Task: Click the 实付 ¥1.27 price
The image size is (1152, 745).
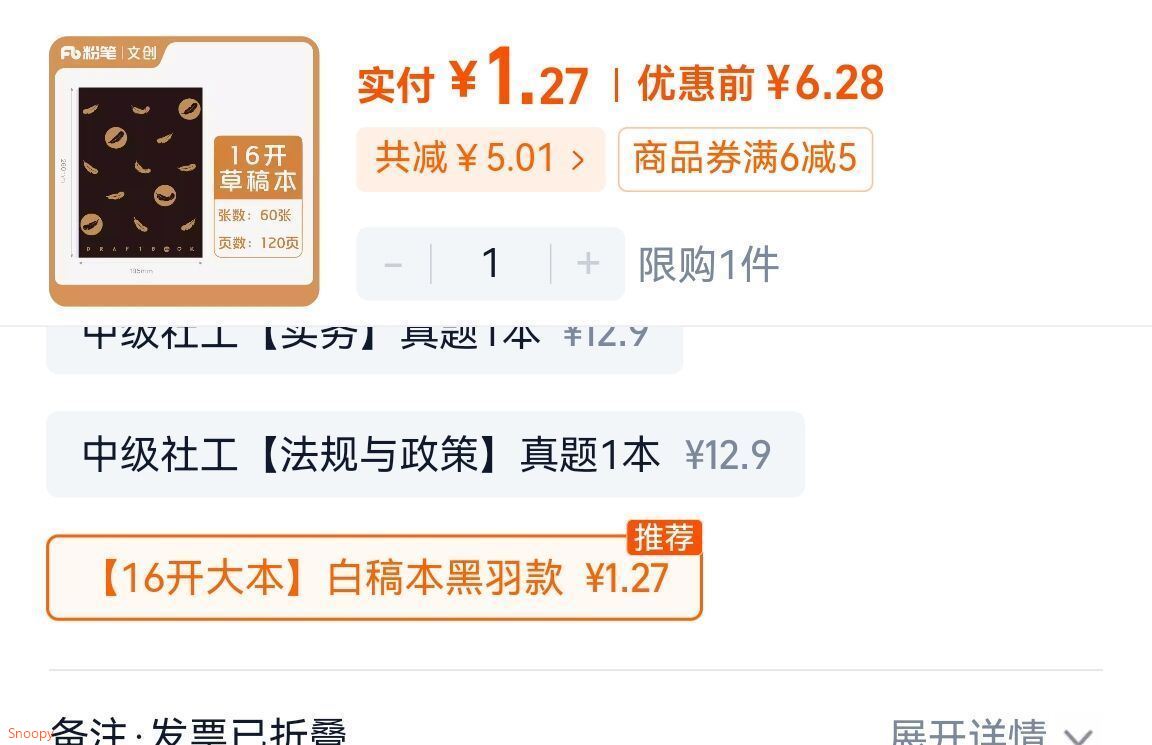Action: [472, 79]
